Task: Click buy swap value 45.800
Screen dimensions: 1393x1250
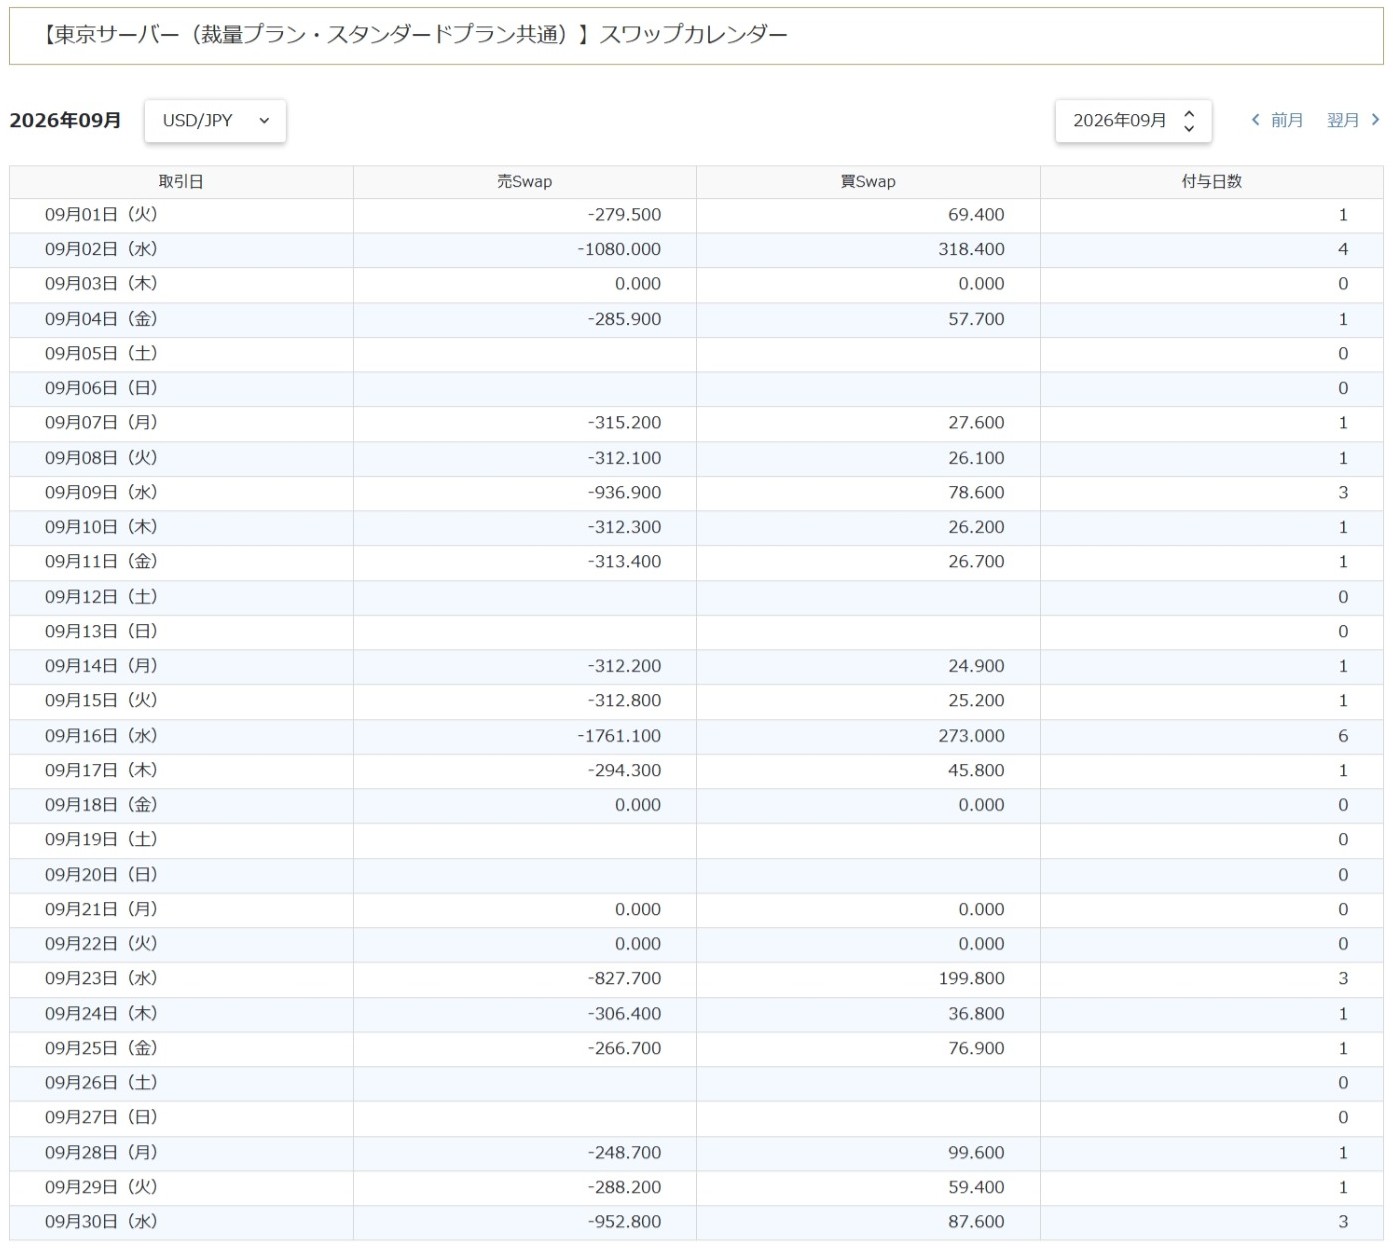Action: tap(976, 770)
